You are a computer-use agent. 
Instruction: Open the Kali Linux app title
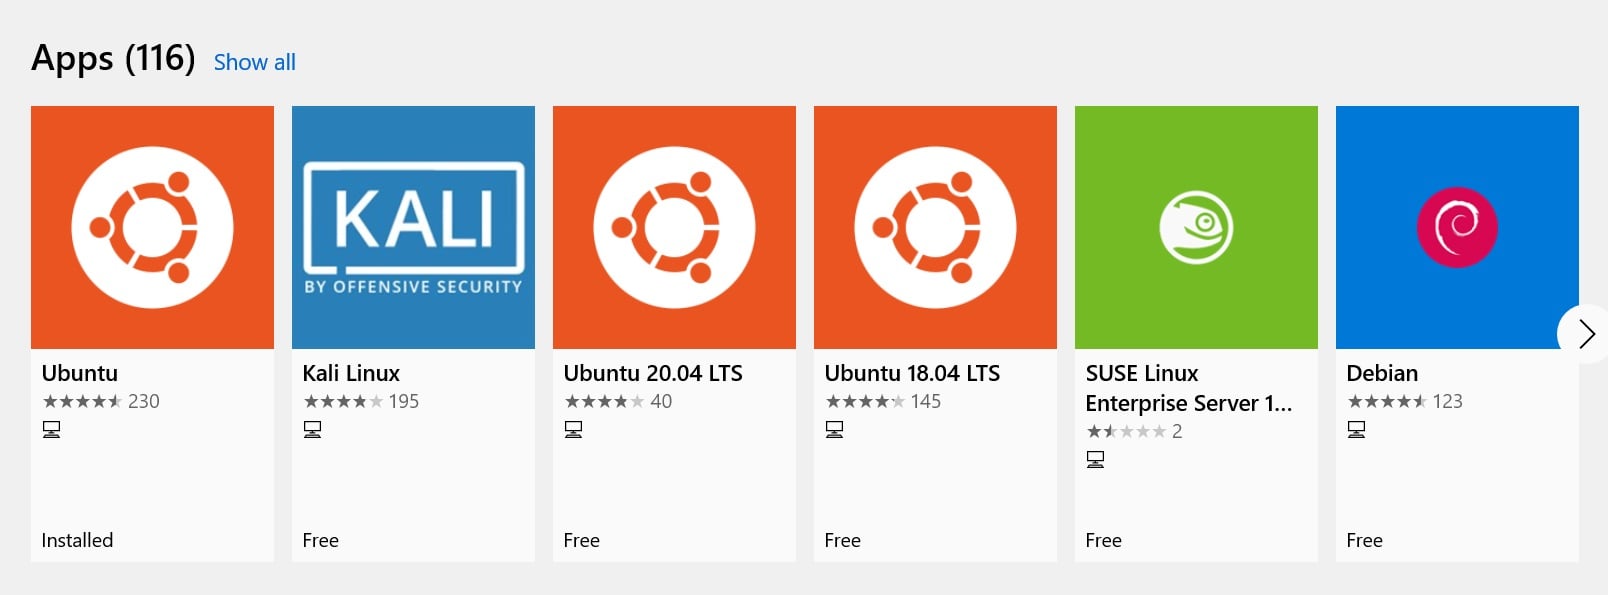[x=351, y=373]
